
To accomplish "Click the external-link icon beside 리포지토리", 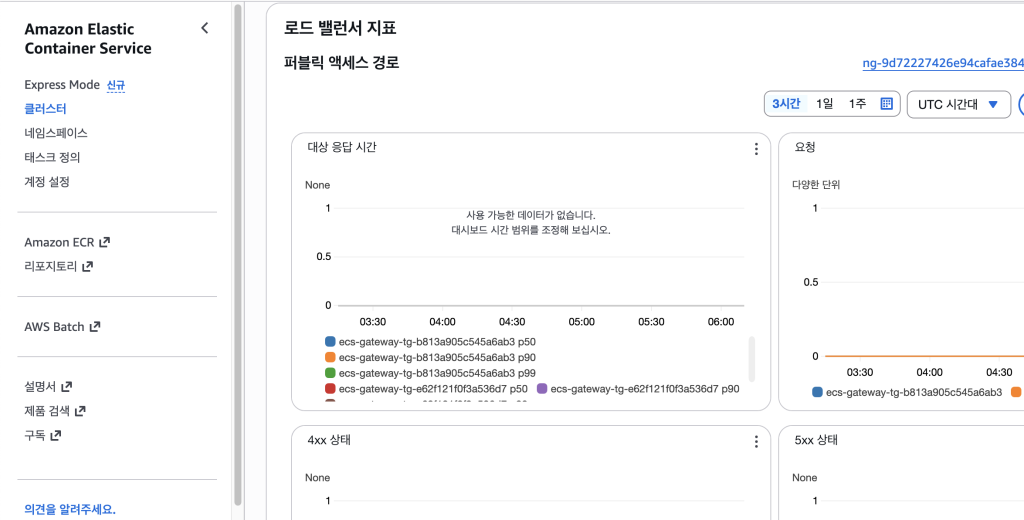I will pos(87,267).
